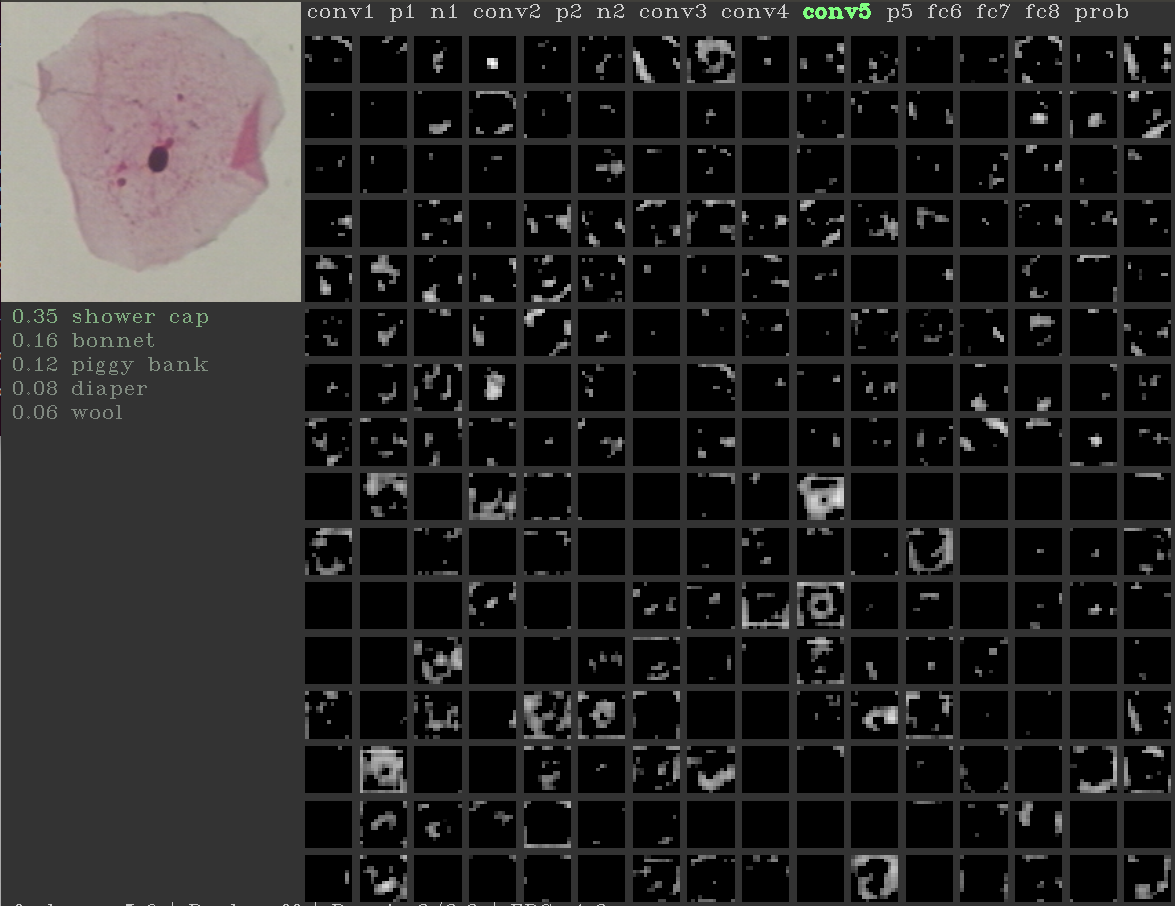Show the prob output layer

pos(1102,13)
